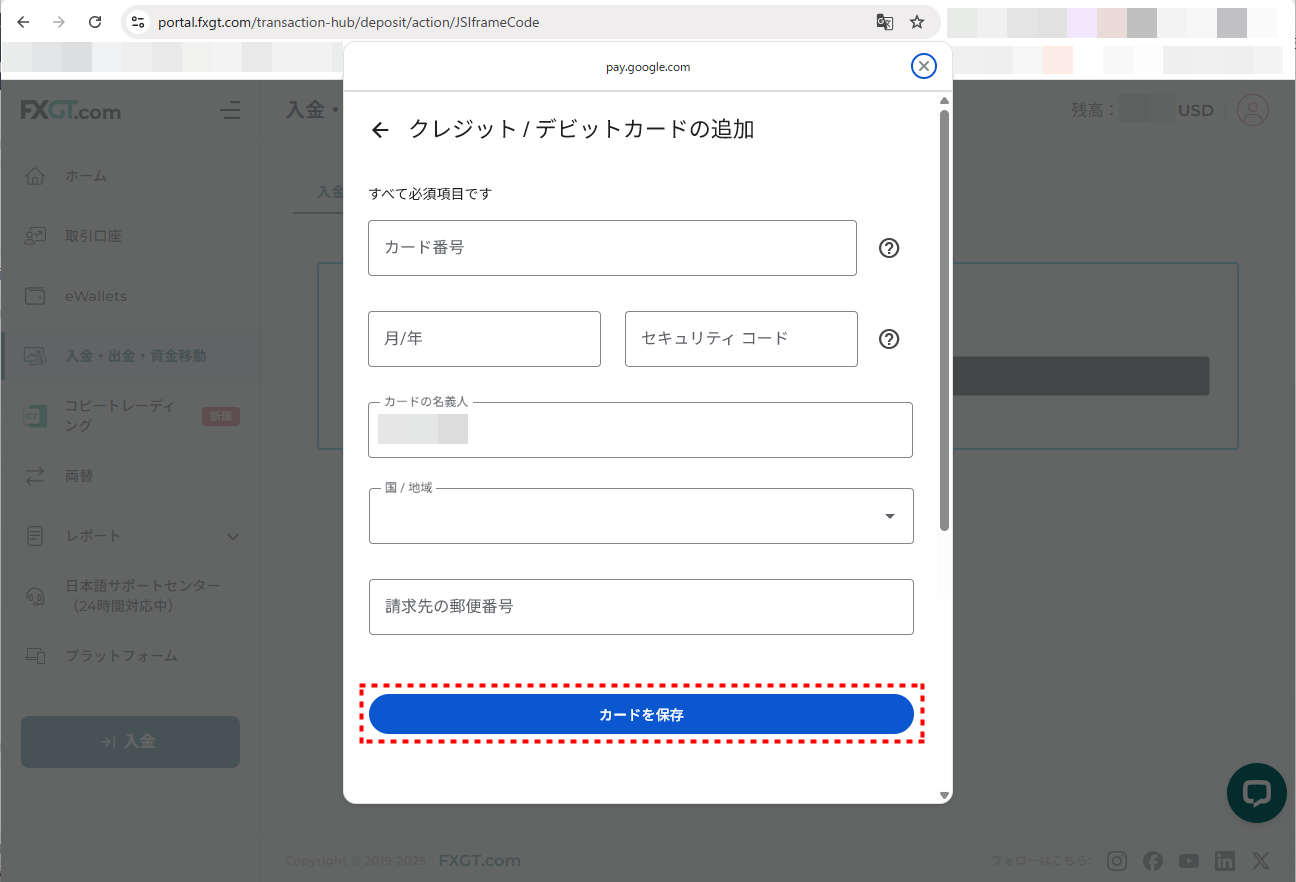Screen dimensions: 1296x882
Task: Open site information icon in address bar
Action: (138, 22)
